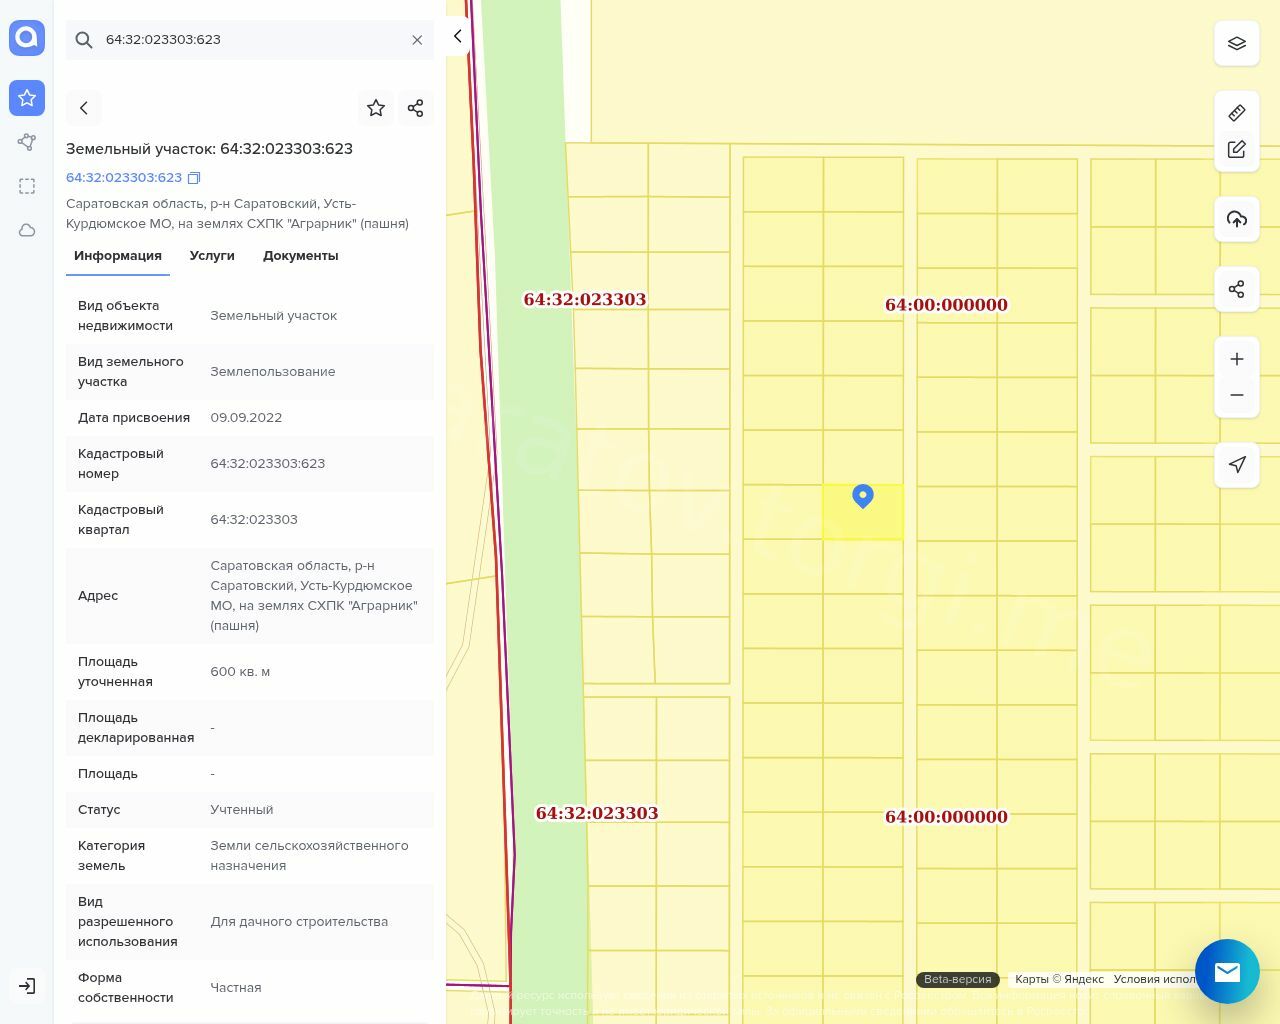1280x1024 pixels.
Task: Switch to the Услуги tab
Action: (212, 256)
